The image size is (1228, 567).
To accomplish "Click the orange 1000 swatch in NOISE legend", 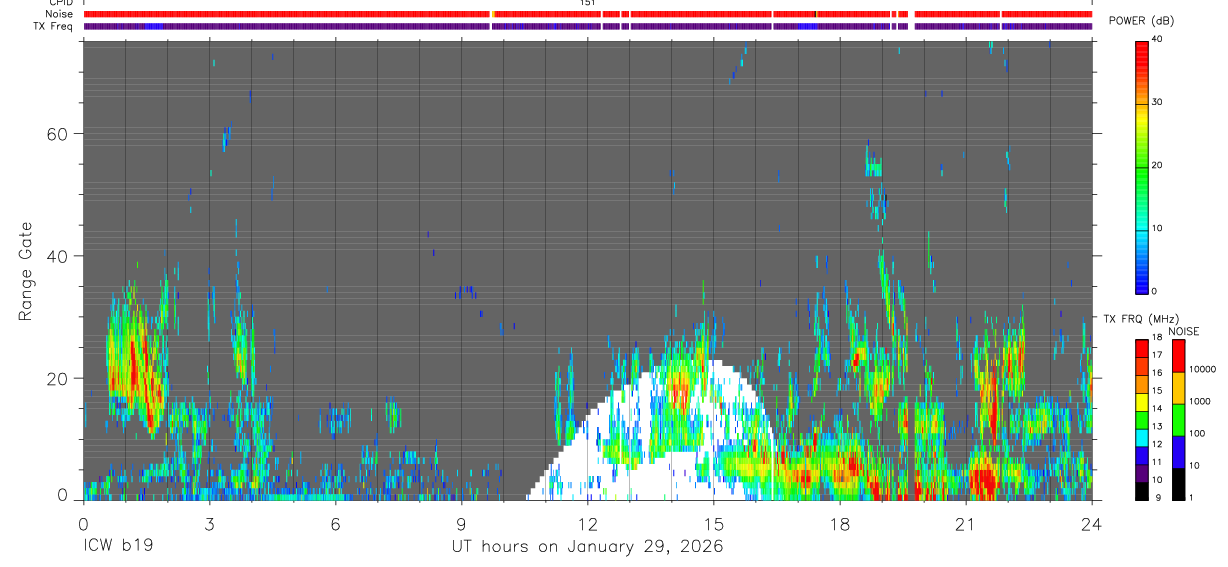I will coord(1178,388).
